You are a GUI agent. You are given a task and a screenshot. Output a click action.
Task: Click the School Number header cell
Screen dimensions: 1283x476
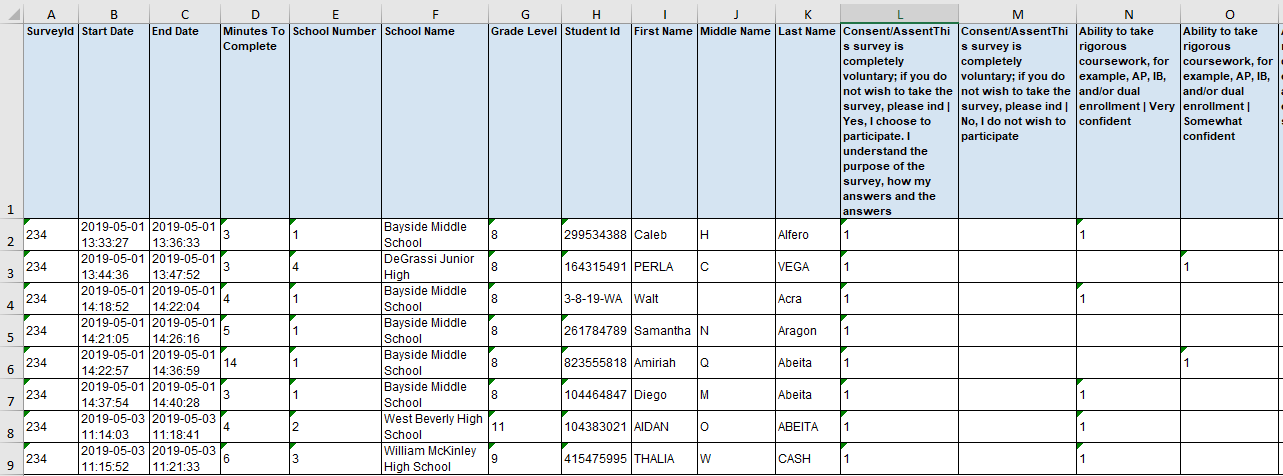(x=335, y=120)
